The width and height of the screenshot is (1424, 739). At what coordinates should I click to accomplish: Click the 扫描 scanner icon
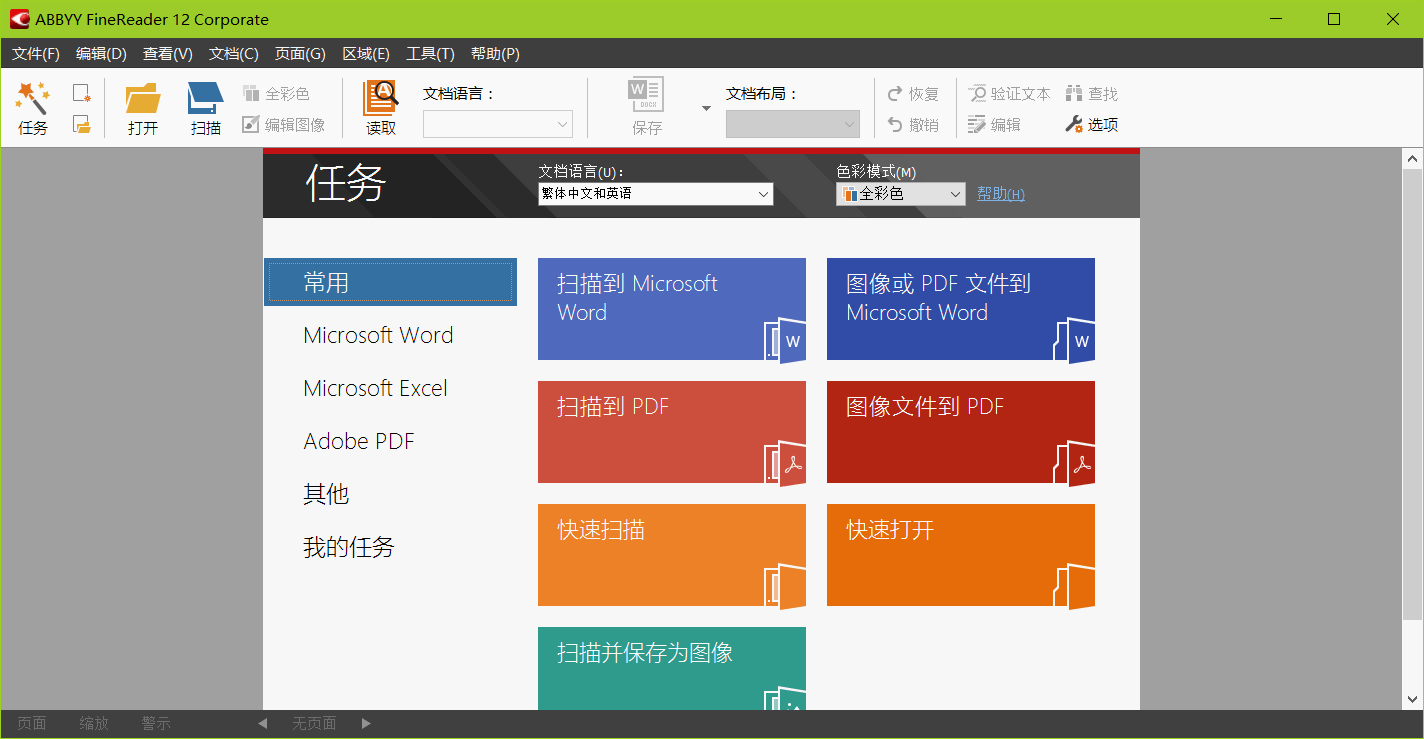[x=205, y=99]
